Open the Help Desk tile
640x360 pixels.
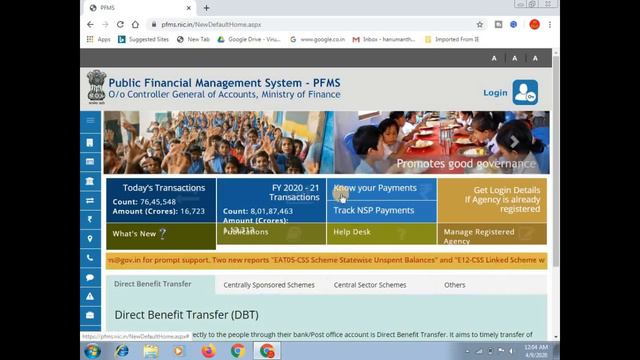point(381,233)
